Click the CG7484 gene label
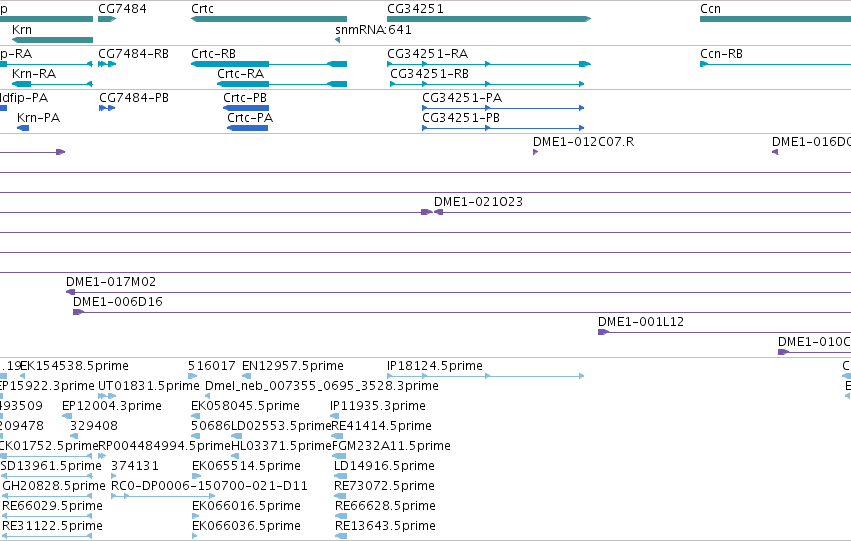Image resolution: width=851 pixels, height=541 pixels. pyautogui.click(x=122, y=9)
